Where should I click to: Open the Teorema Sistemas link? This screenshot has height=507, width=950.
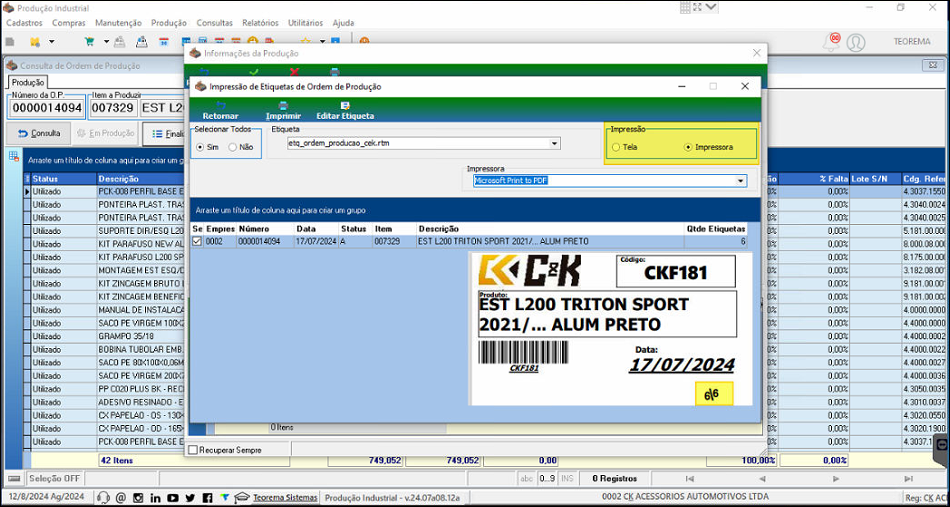pyautogui.click(x=285, y=497)
